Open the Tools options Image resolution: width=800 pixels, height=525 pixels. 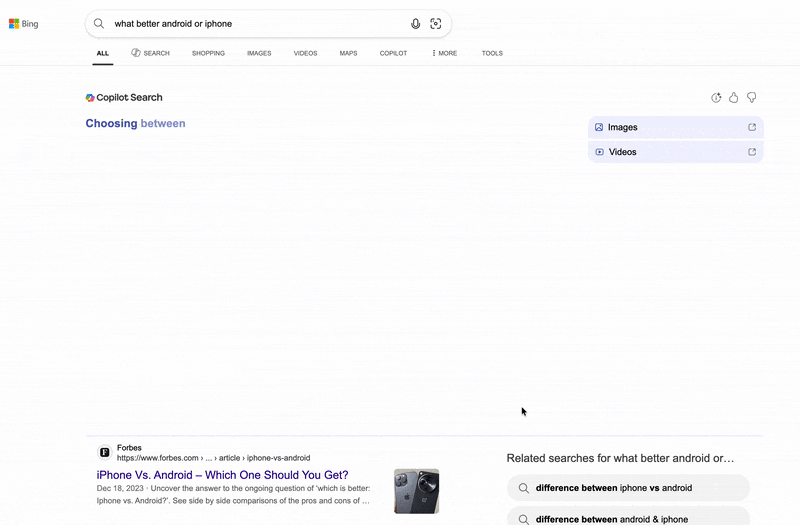492,53
